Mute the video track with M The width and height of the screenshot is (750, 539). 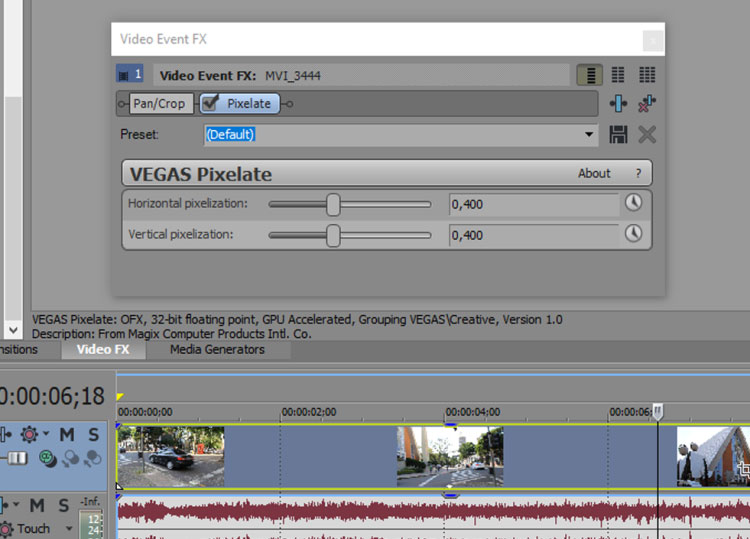coord(66,434)
